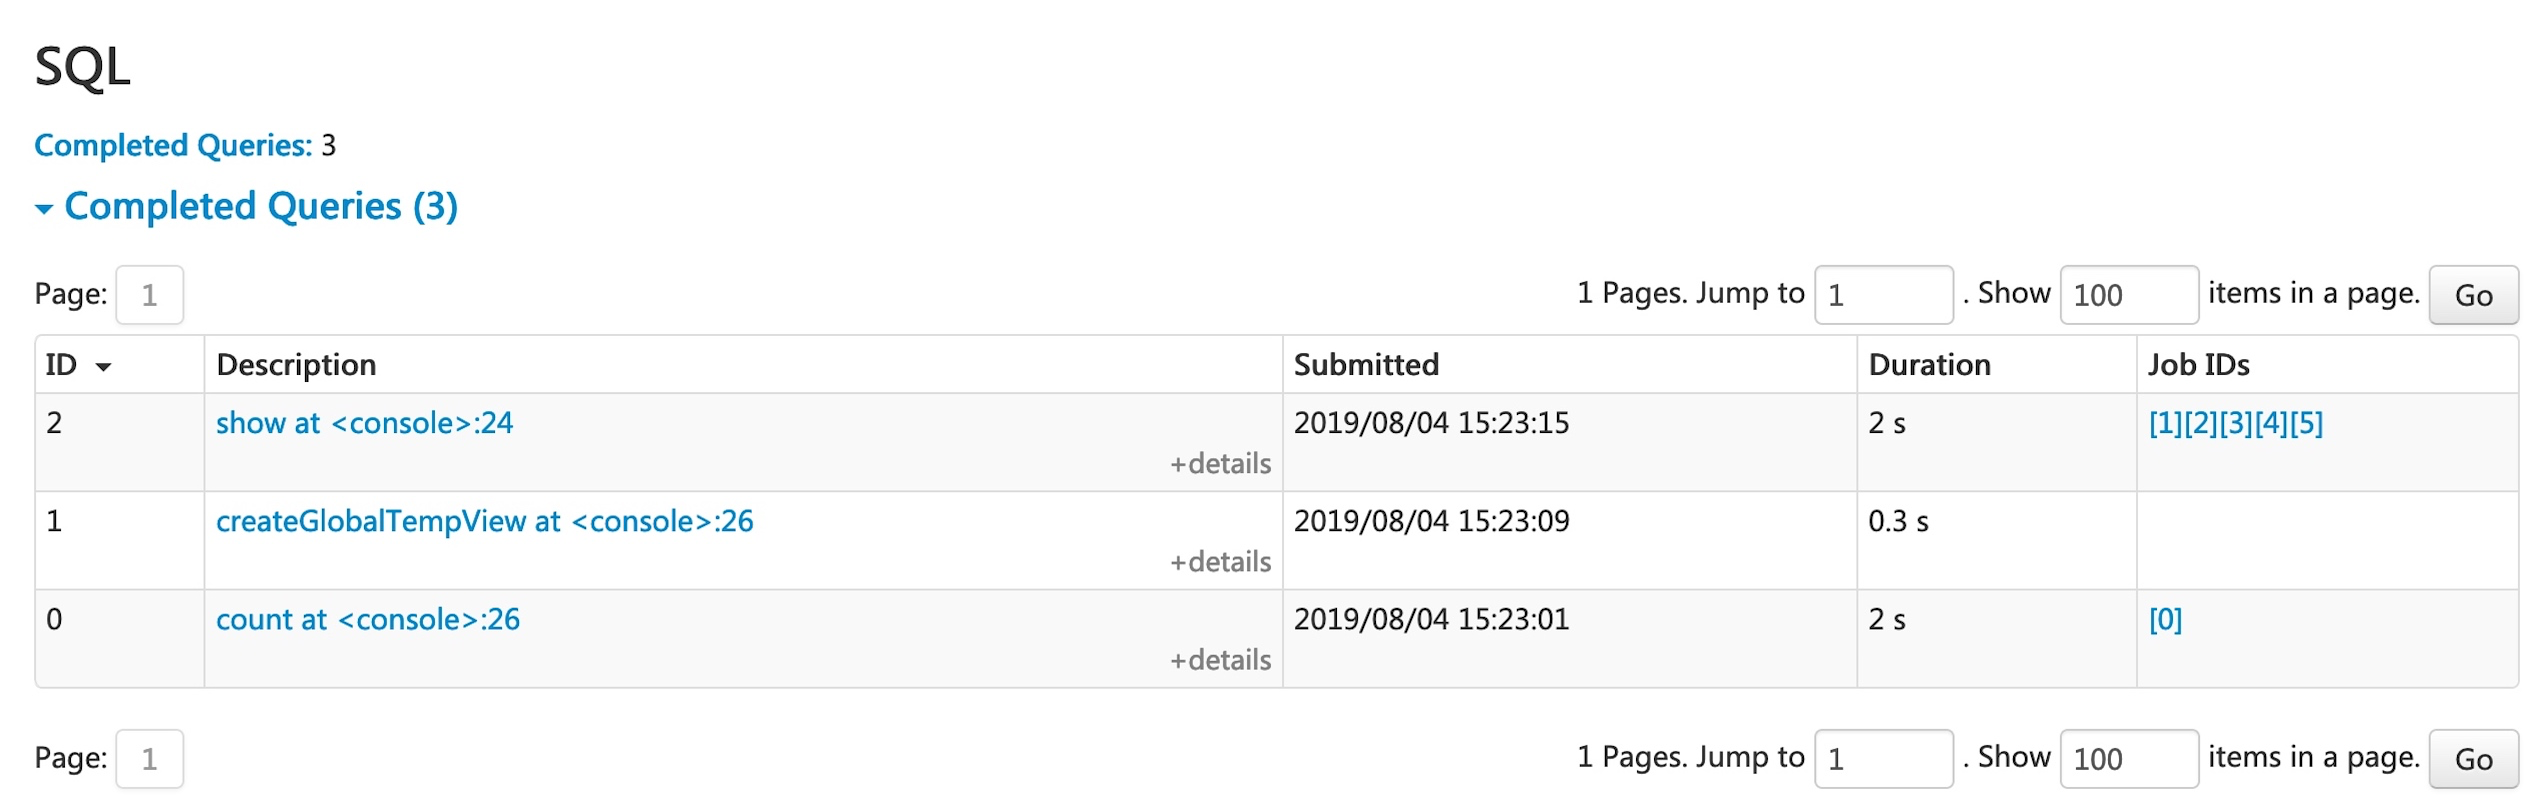This screenshot has height=806, width=2546.
Task: Expand +details for the show query
Action: tap(1222, 463)
